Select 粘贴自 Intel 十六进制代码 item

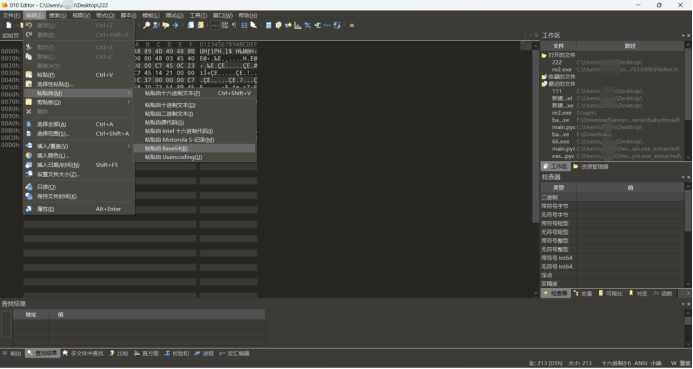click(194, 131)
